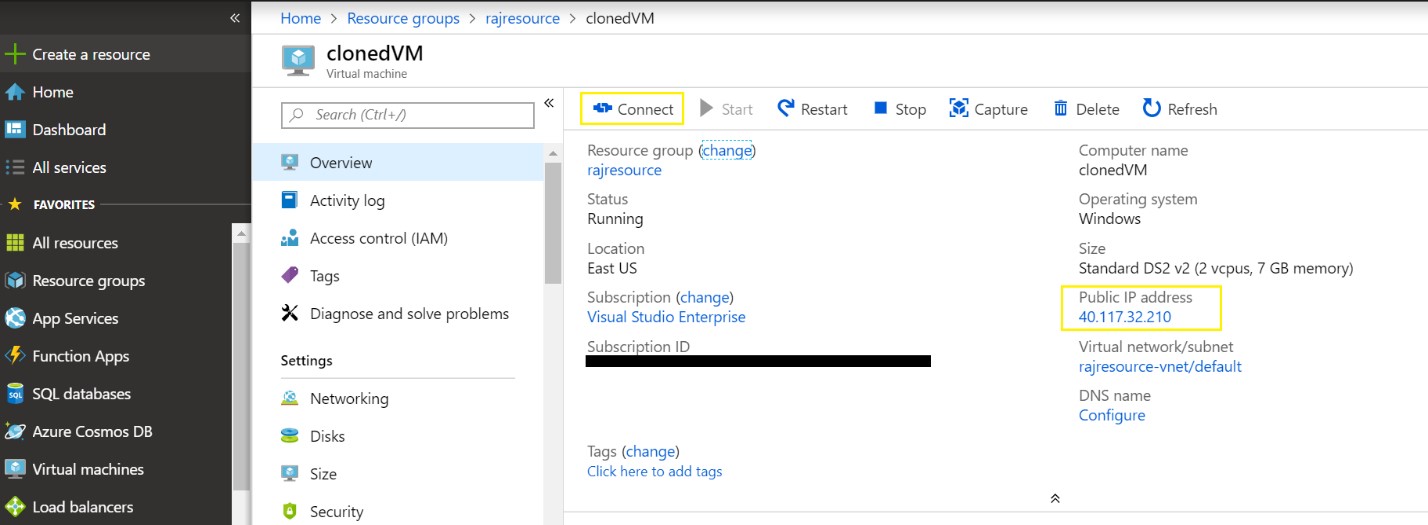Open the Activity log menu item
Image resolution: width=1428 pixels, height=525 pixels.
(347, 201)
